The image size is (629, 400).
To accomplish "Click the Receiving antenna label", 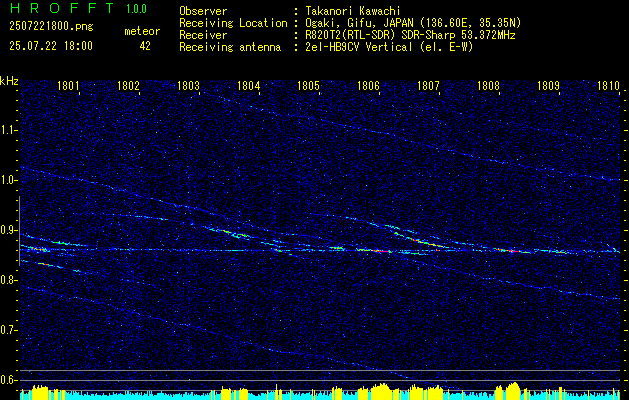I will click(230, 47).
